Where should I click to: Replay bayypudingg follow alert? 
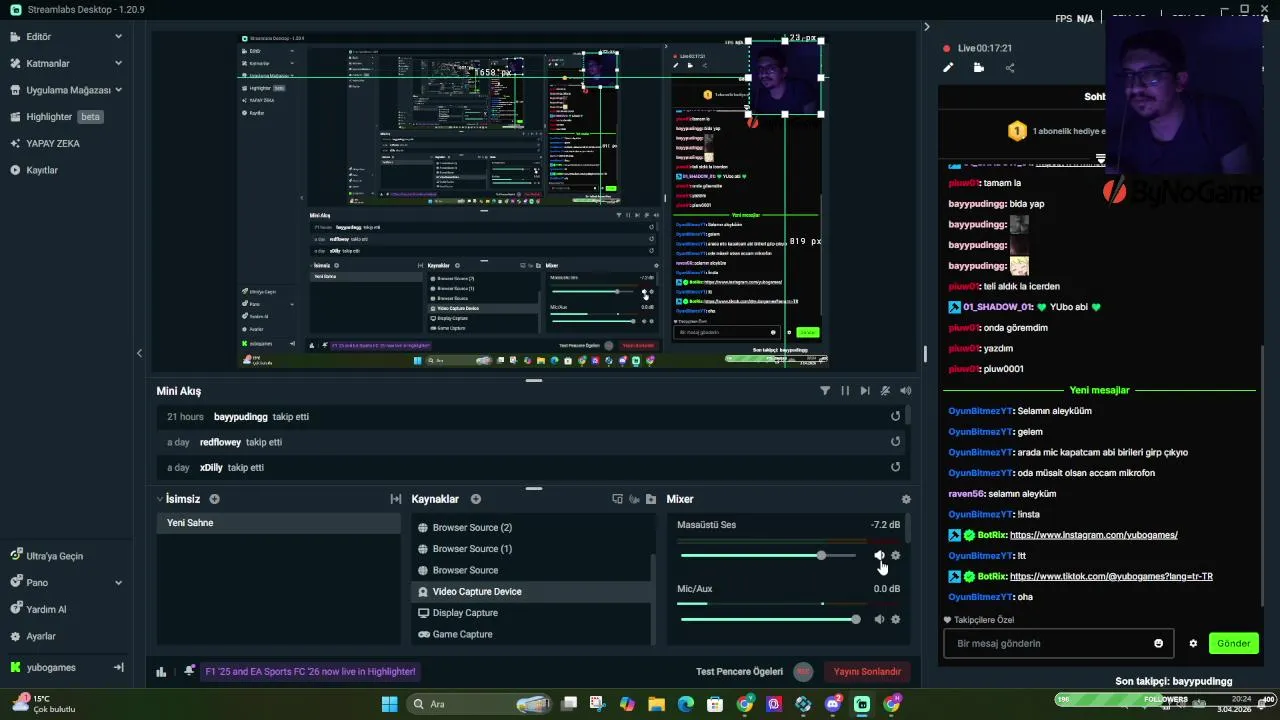[x=895, y=416]
